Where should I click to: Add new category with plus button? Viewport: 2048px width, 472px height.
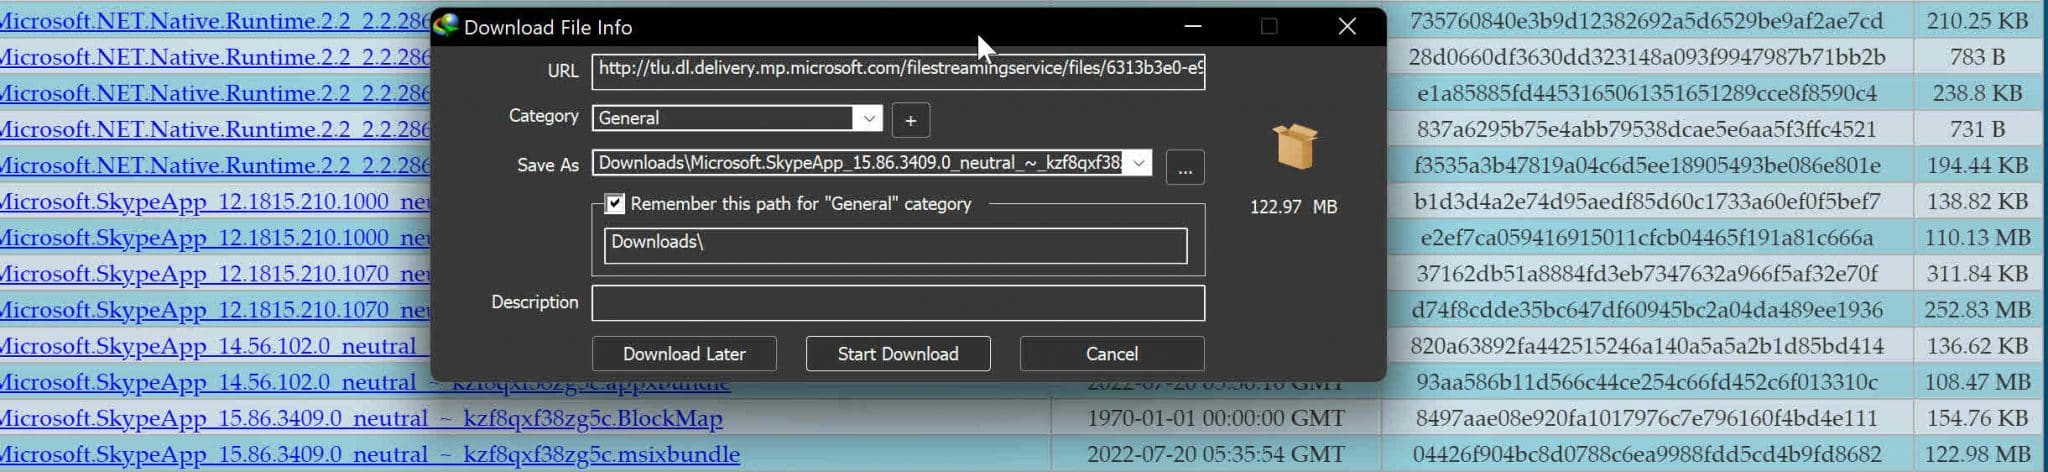point(910,120)
